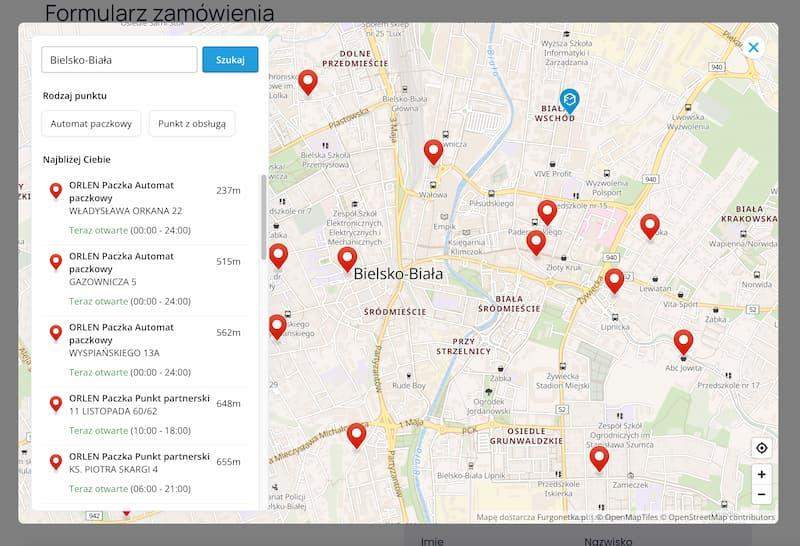This screenshot has height=546, width=800.
Task: Click the red map pin above Zameczek
Action: click(x=599, y=459)
